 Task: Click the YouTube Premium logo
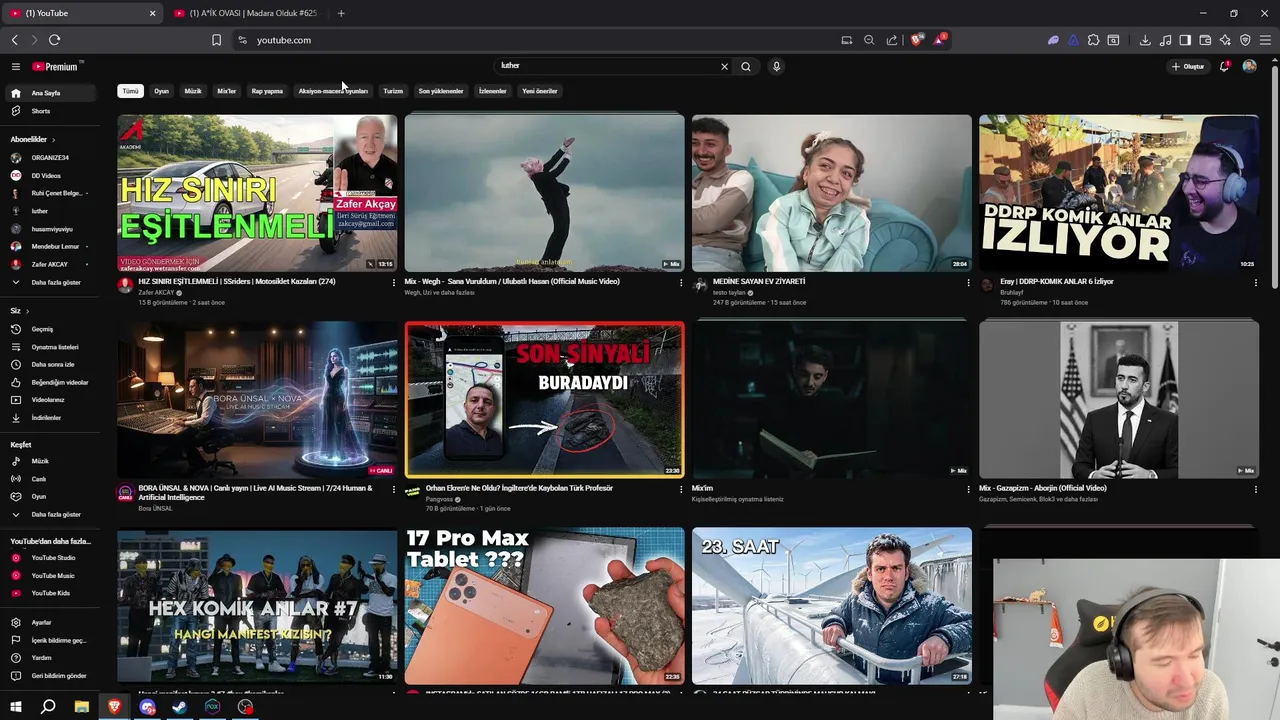56,67
